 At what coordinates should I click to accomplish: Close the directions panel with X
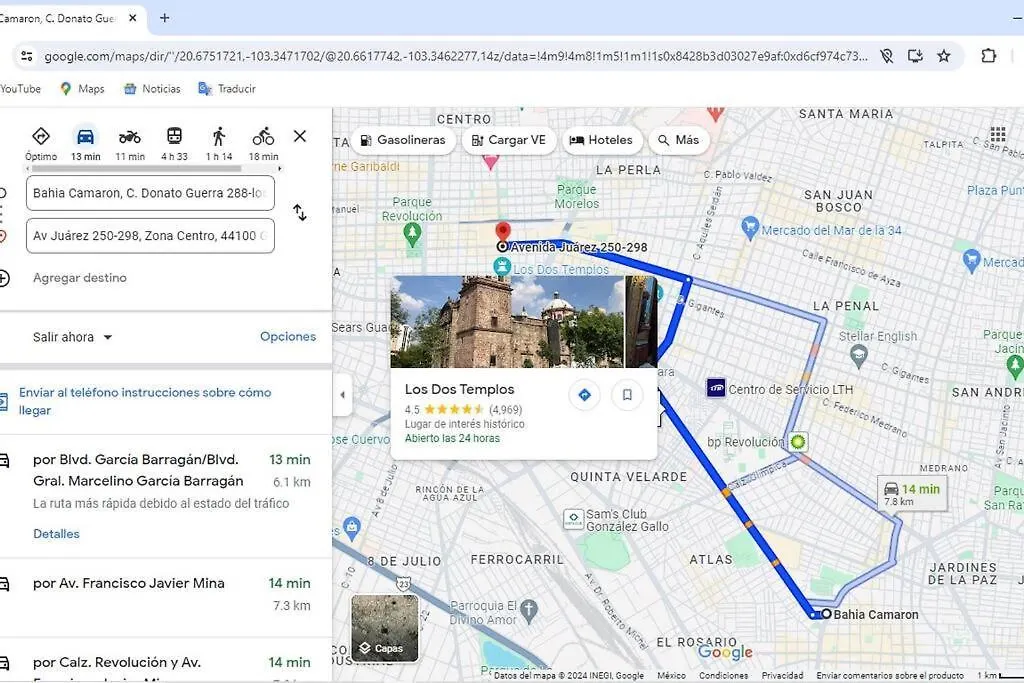pos(300,136)
